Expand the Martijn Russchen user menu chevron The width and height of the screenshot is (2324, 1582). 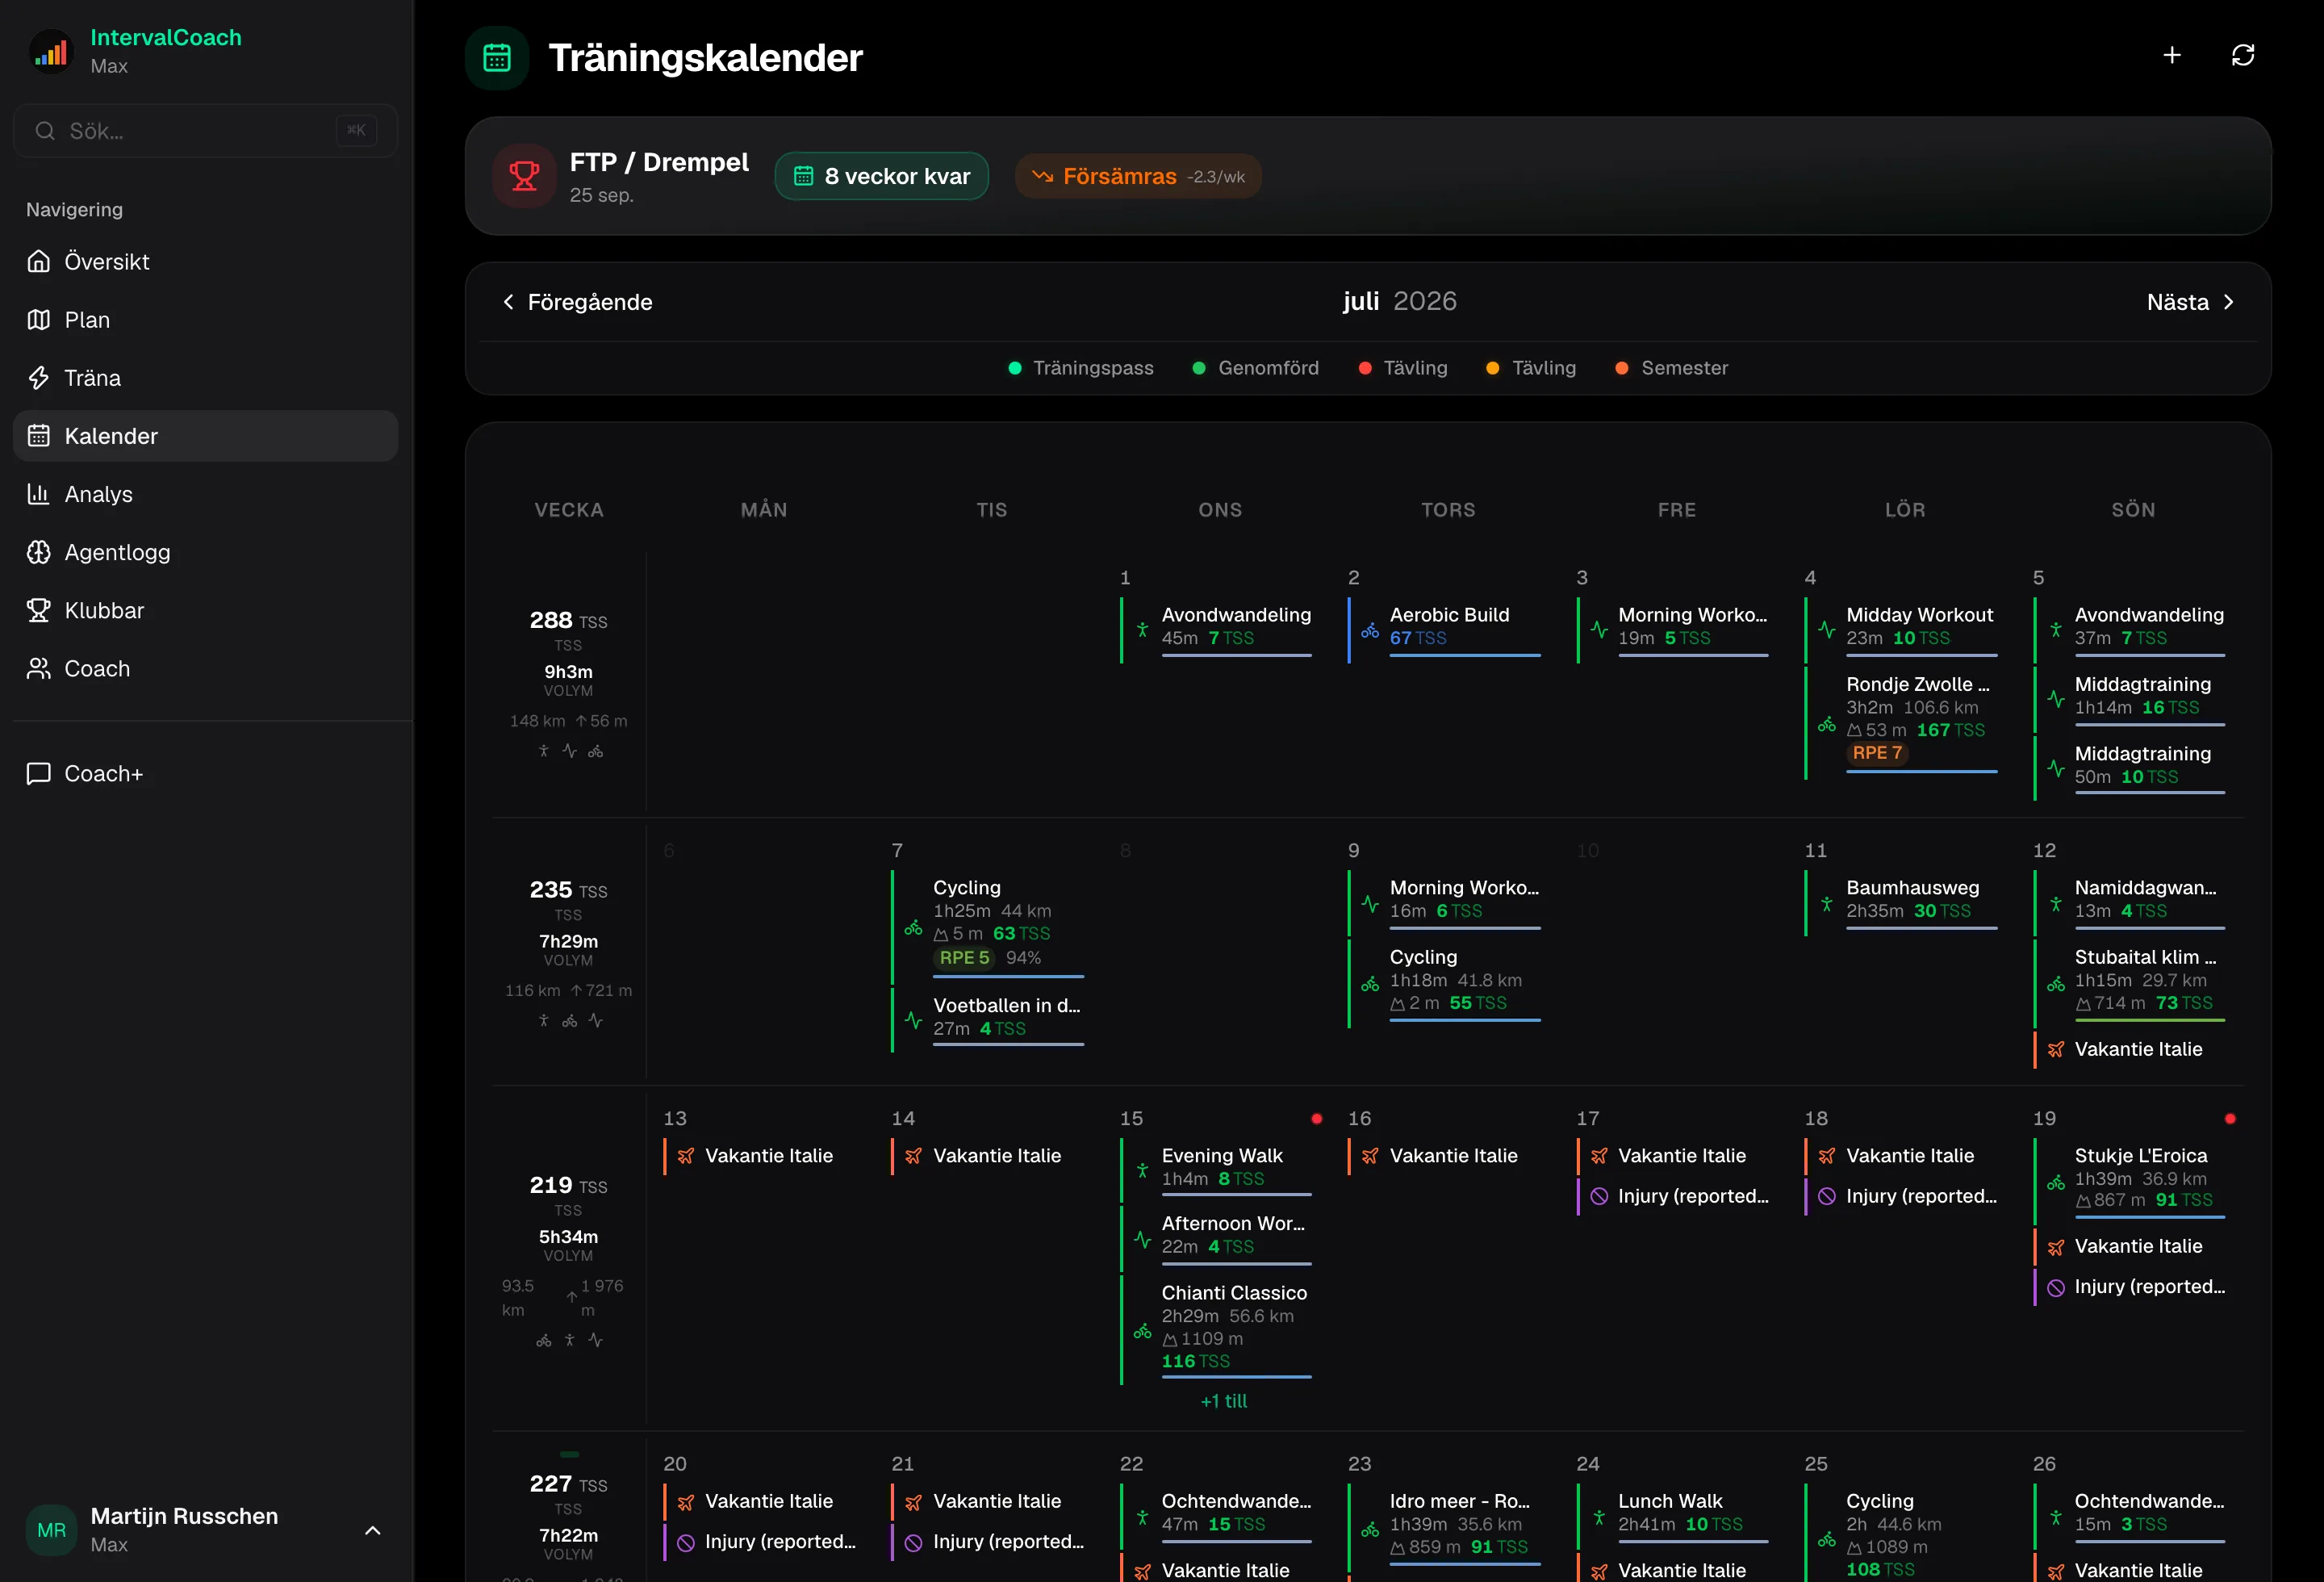click(373, 1530)
